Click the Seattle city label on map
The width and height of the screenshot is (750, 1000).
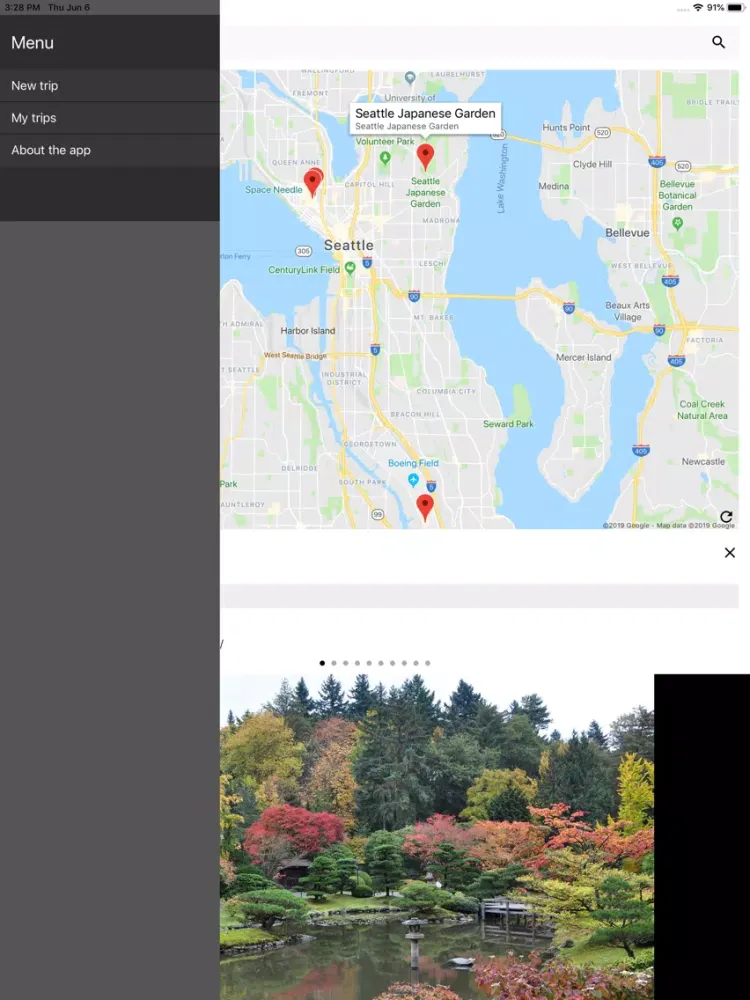[348, 246]
